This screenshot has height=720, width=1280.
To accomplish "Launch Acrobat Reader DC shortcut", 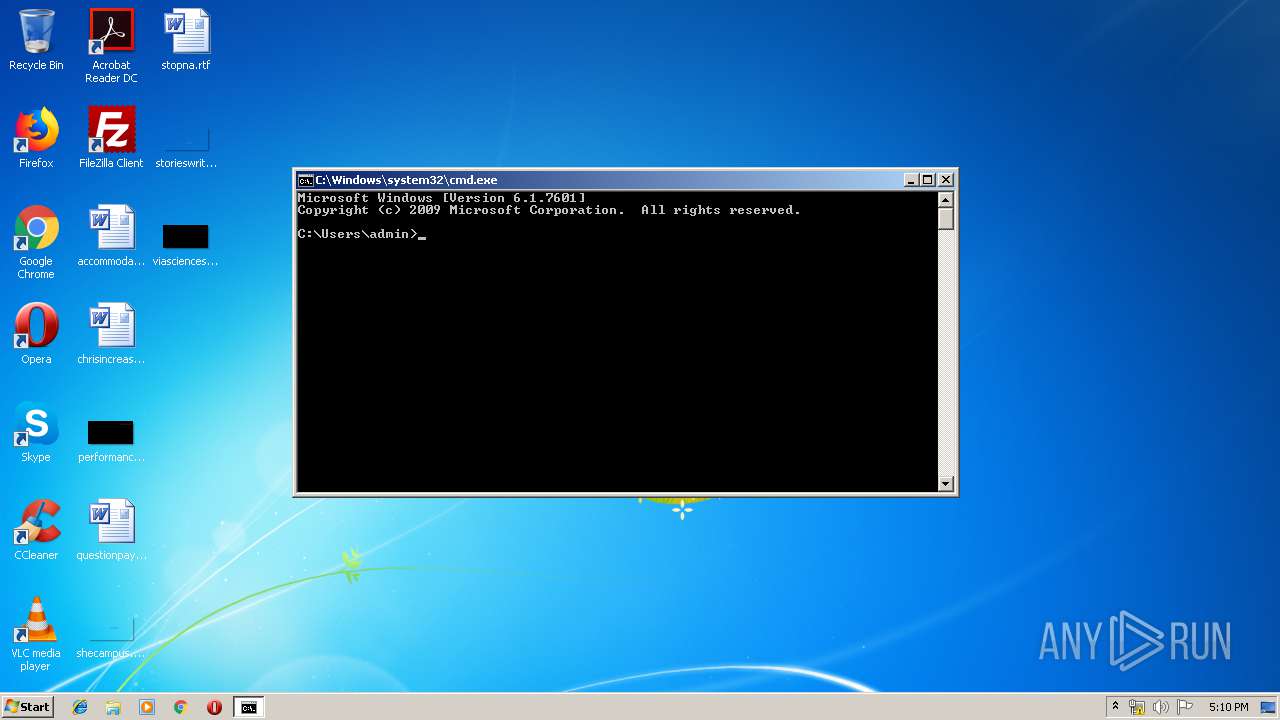I will coord(111,46).
